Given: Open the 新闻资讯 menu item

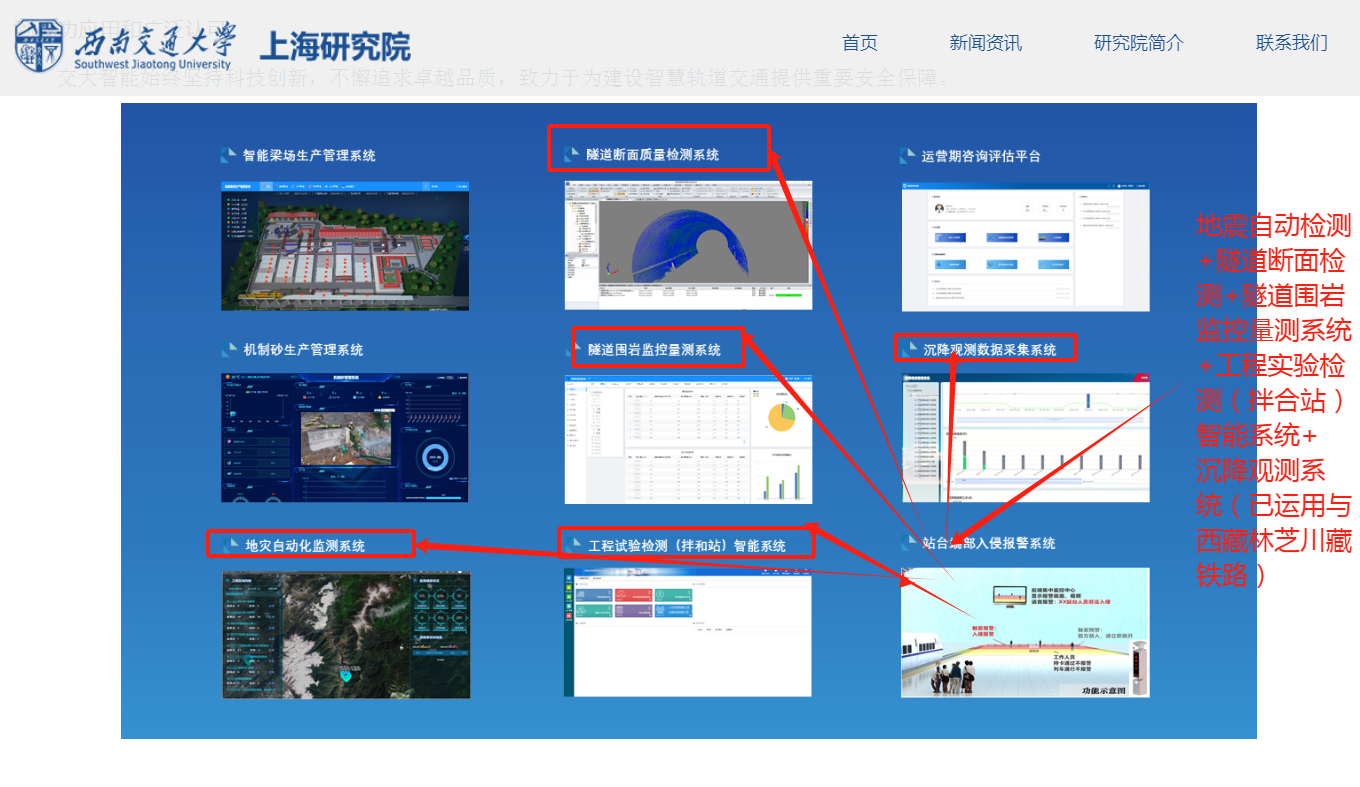Looking at the screenshot, I should pos(986,43).
